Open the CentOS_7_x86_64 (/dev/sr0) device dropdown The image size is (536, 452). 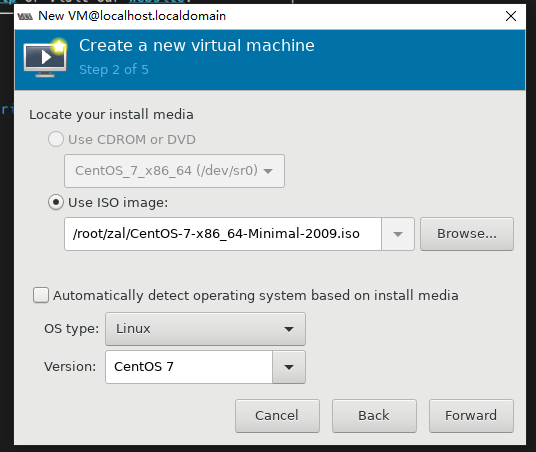174,171
